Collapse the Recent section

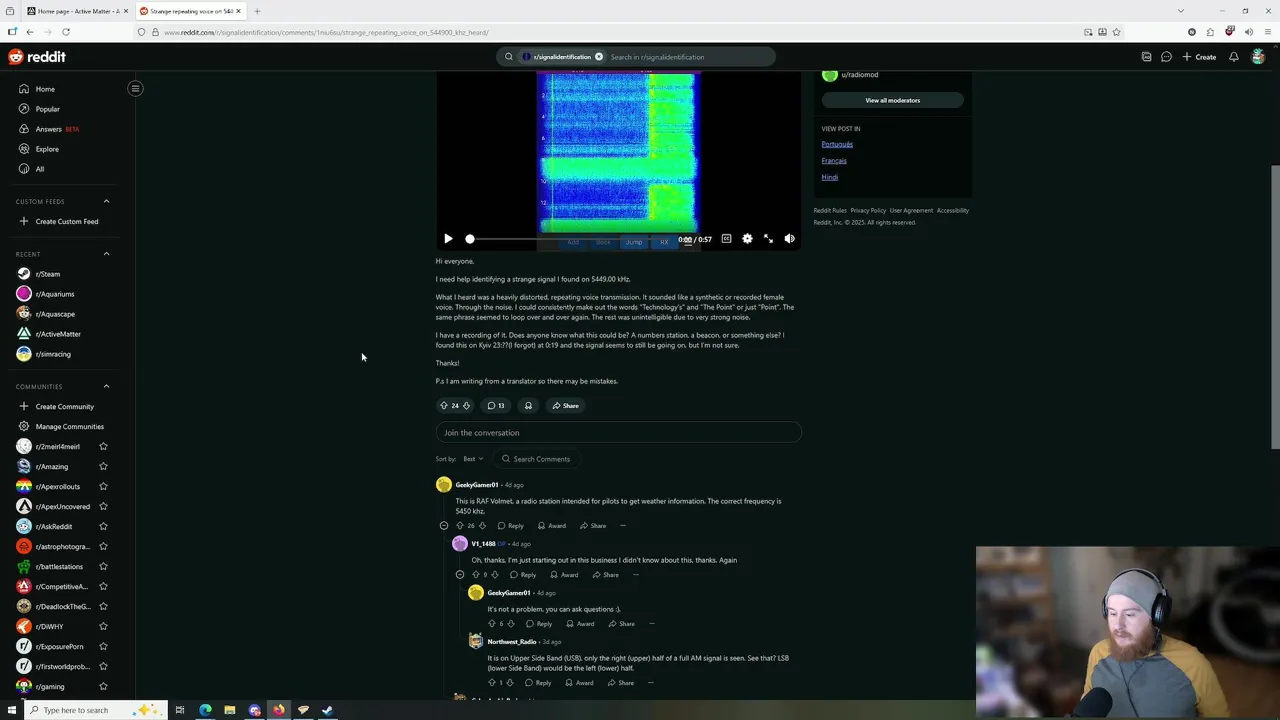(x=106, y=254)
